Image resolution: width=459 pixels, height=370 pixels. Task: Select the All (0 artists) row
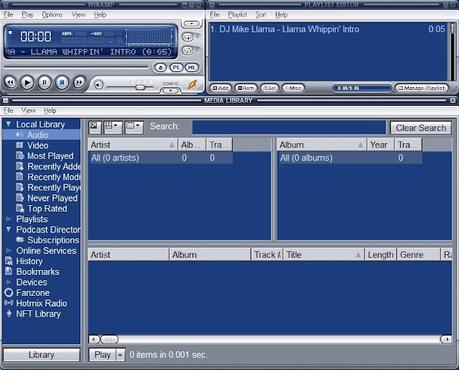[x=160, y=158]
